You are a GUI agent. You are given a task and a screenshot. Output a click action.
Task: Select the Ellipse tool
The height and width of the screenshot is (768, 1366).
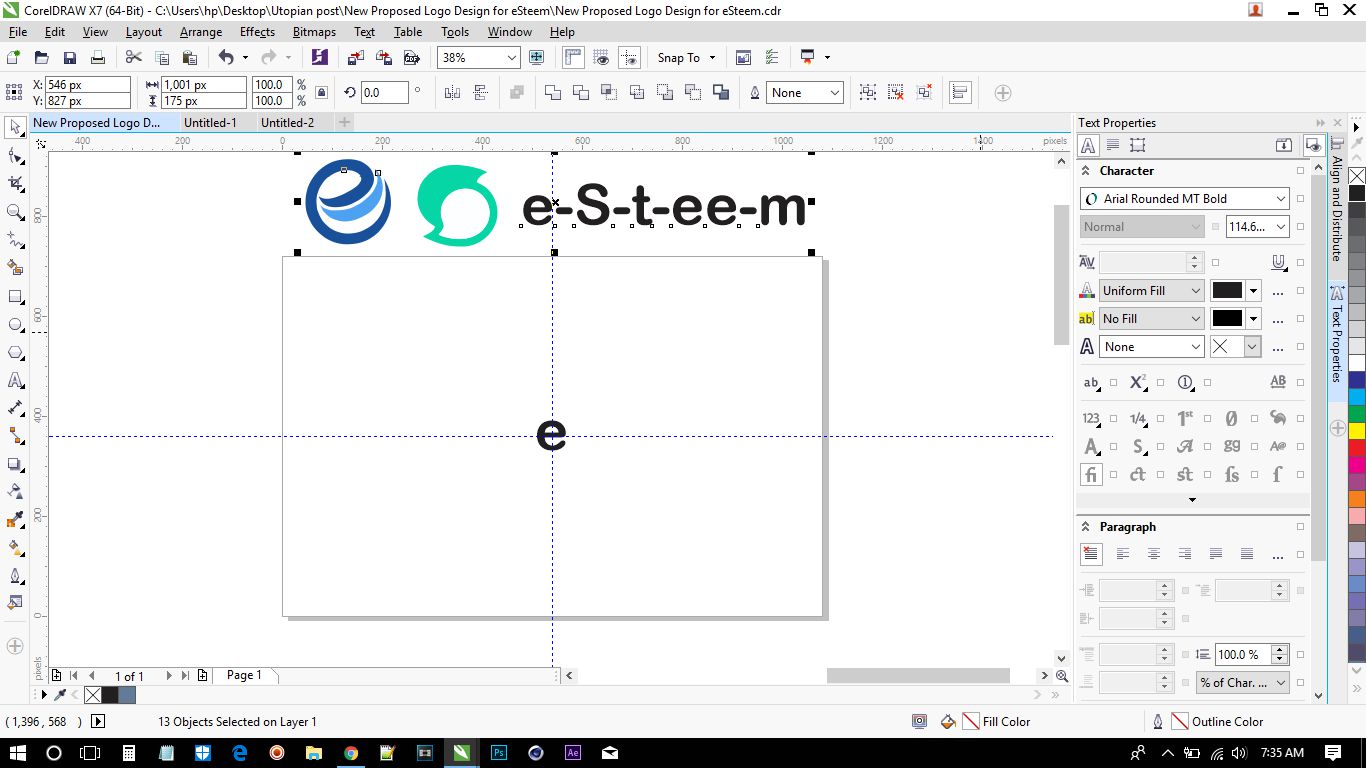15,324
